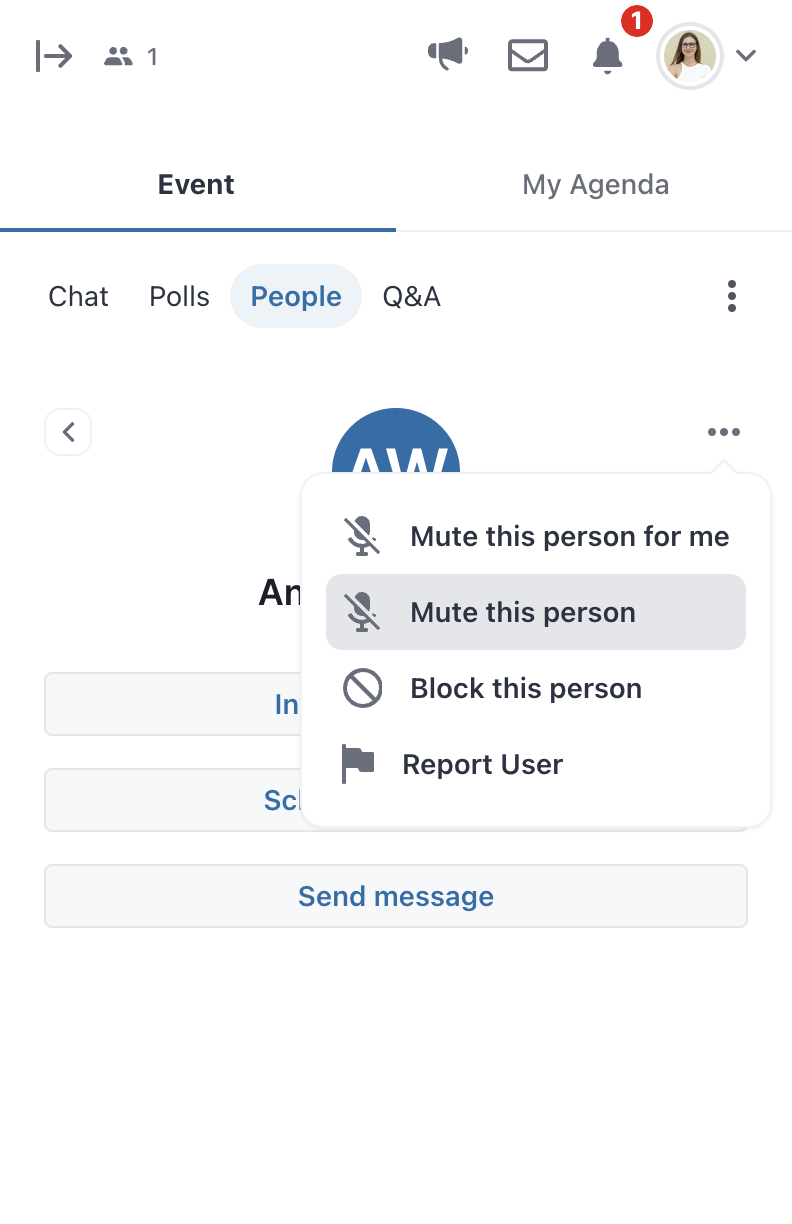This screenshot has width=792, height=1224.
Task: Toggle the horizontal three-dot person menu
Action: [724, 432]
